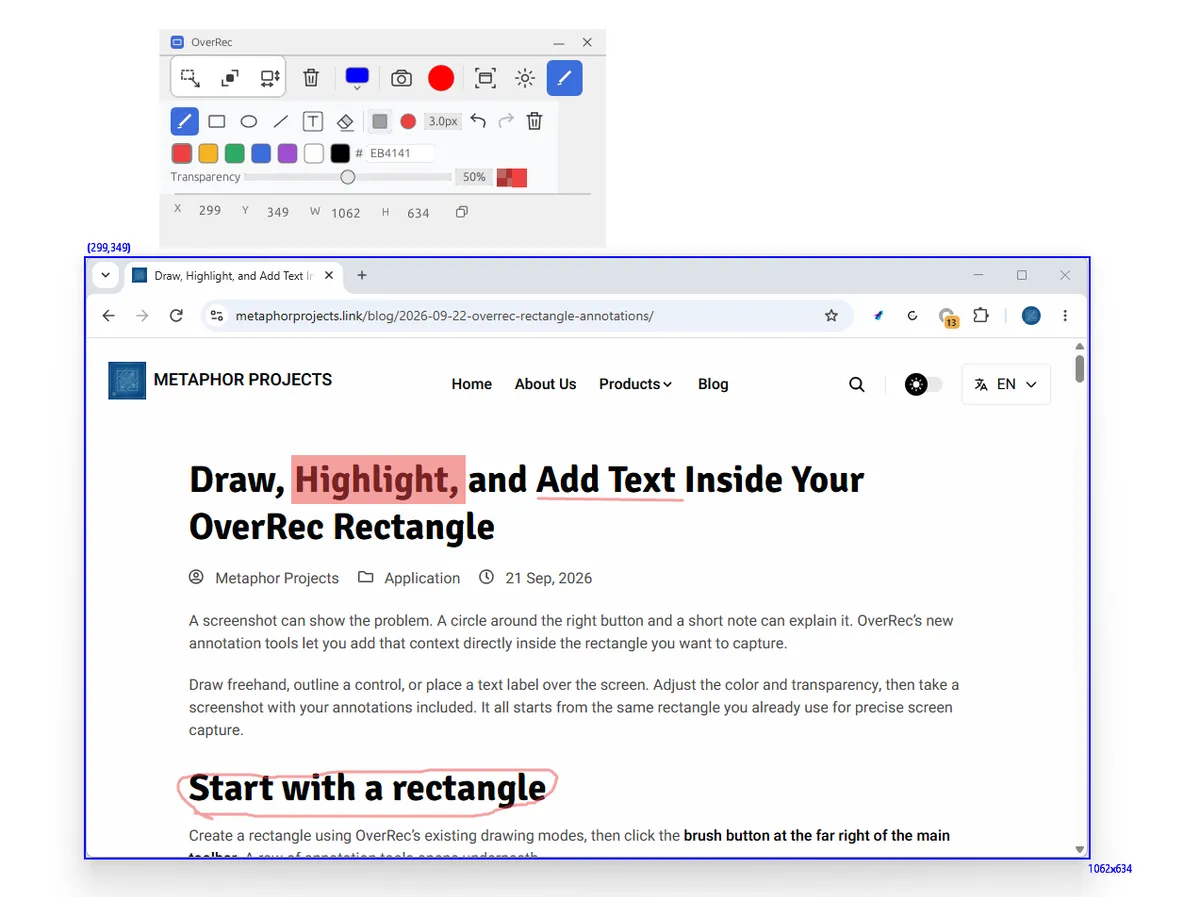Viewport: 1200px width, 897px height.
Task: Select the draw-rectangle selection mode in OverRec
Action: (190, 78)
